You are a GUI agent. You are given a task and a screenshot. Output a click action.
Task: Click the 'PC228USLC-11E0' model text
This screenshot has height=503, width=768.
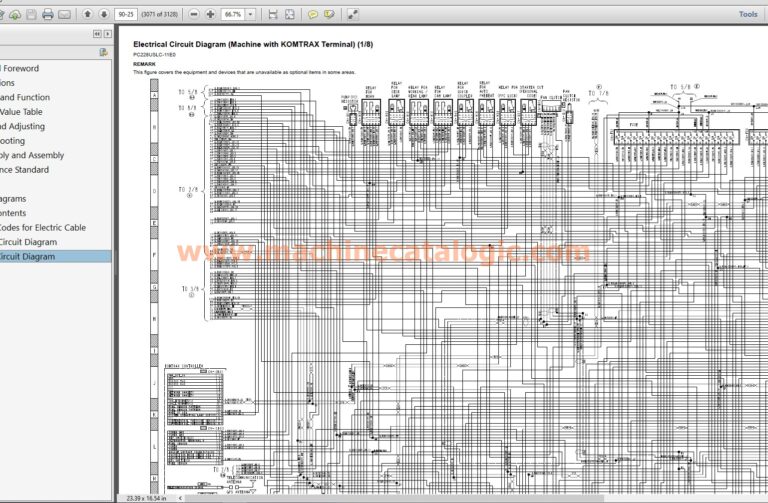coord(154,55)
